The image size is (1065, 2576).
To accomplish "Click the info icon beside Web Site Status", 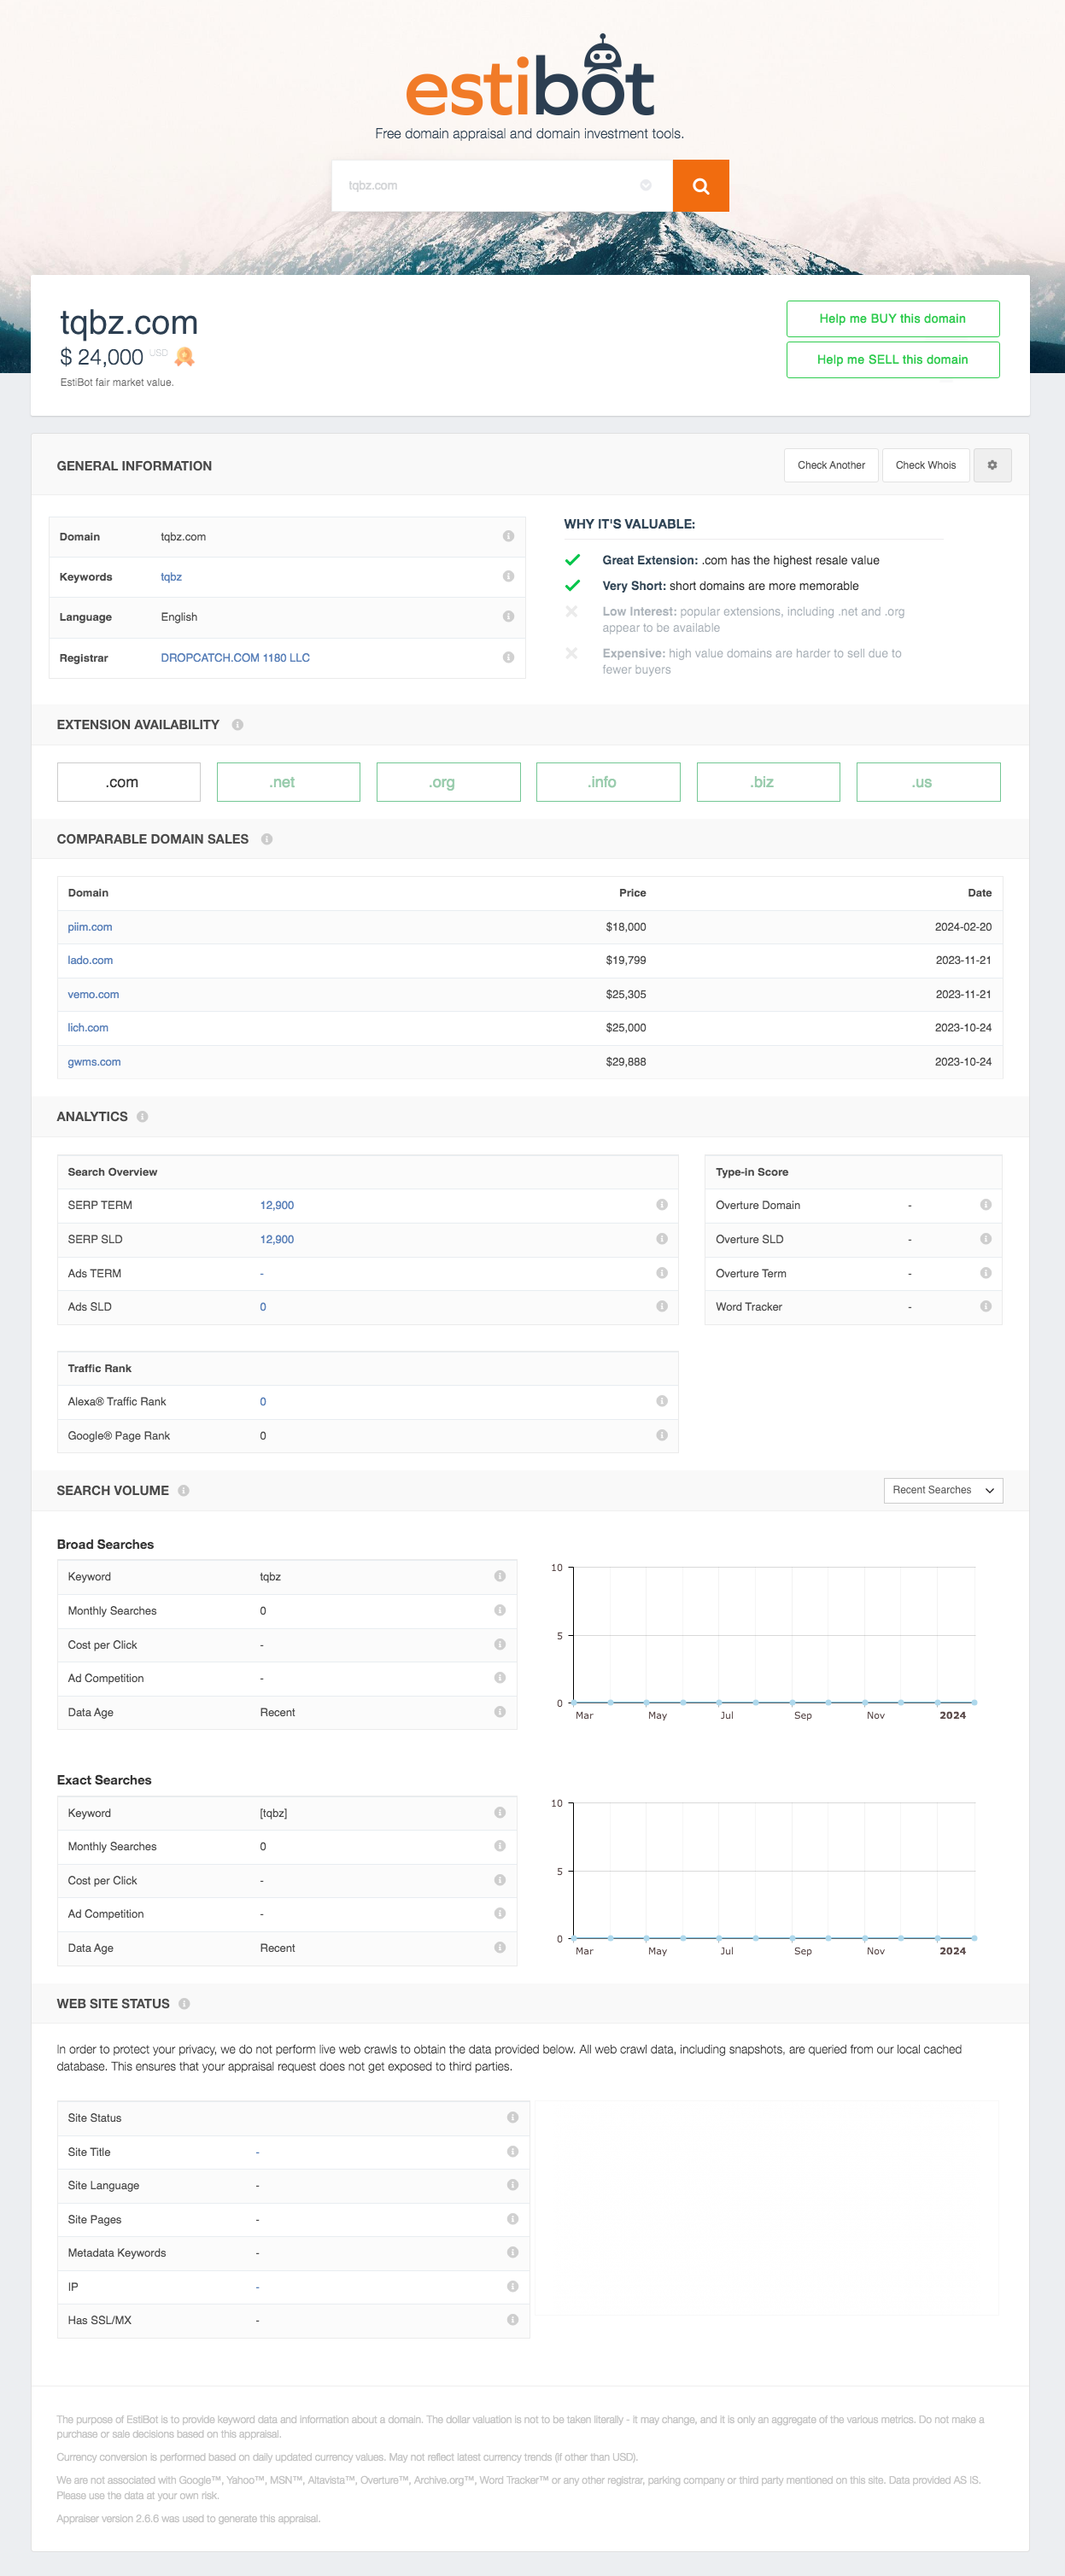I will (184, 2004).
